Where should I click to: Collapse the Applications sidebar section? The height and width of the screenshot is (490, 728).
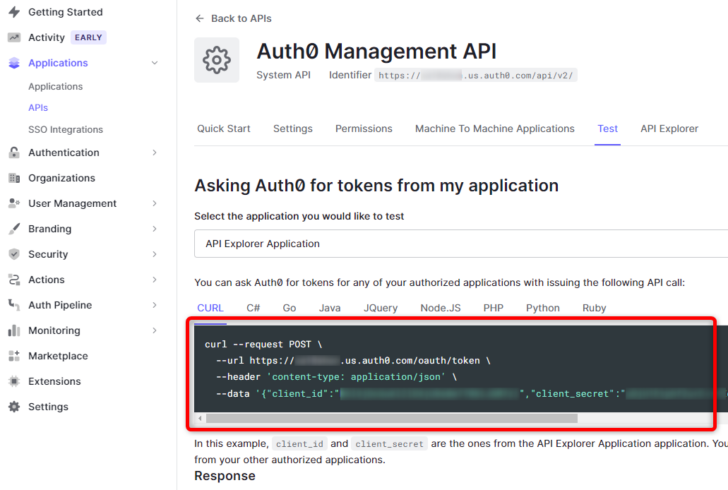[154, 63]
